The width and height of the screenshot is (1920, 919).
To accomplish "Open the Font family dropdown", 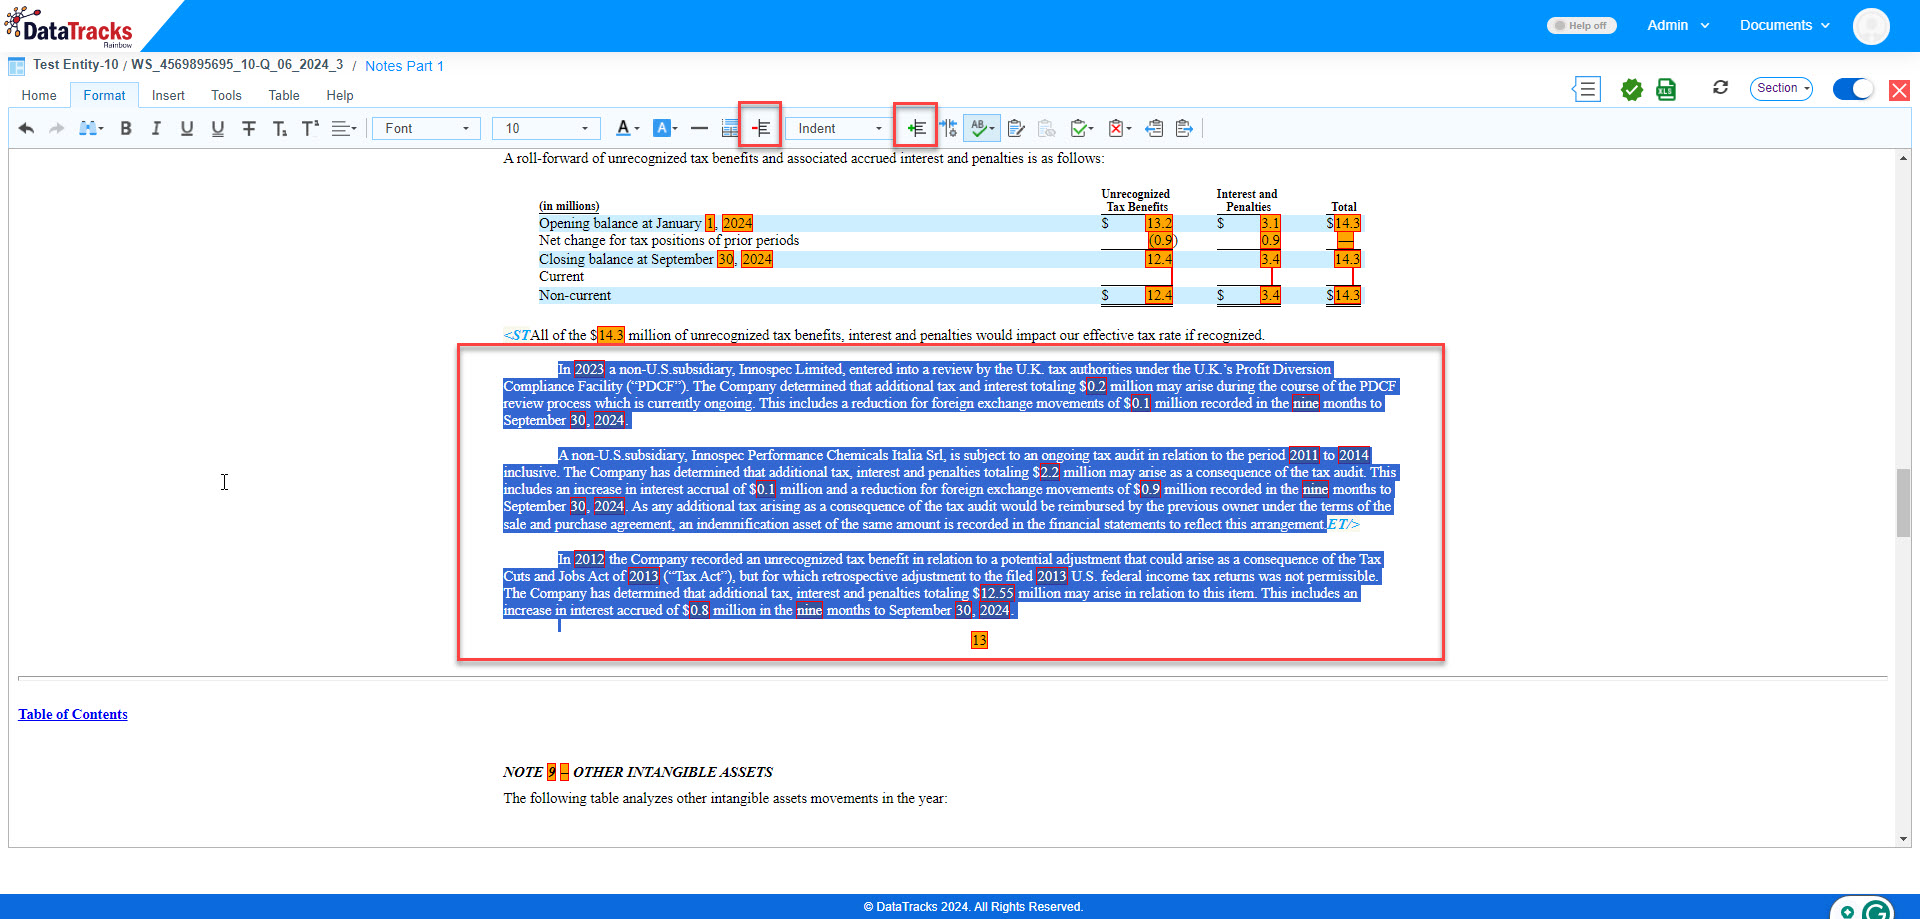I will 426,128.
